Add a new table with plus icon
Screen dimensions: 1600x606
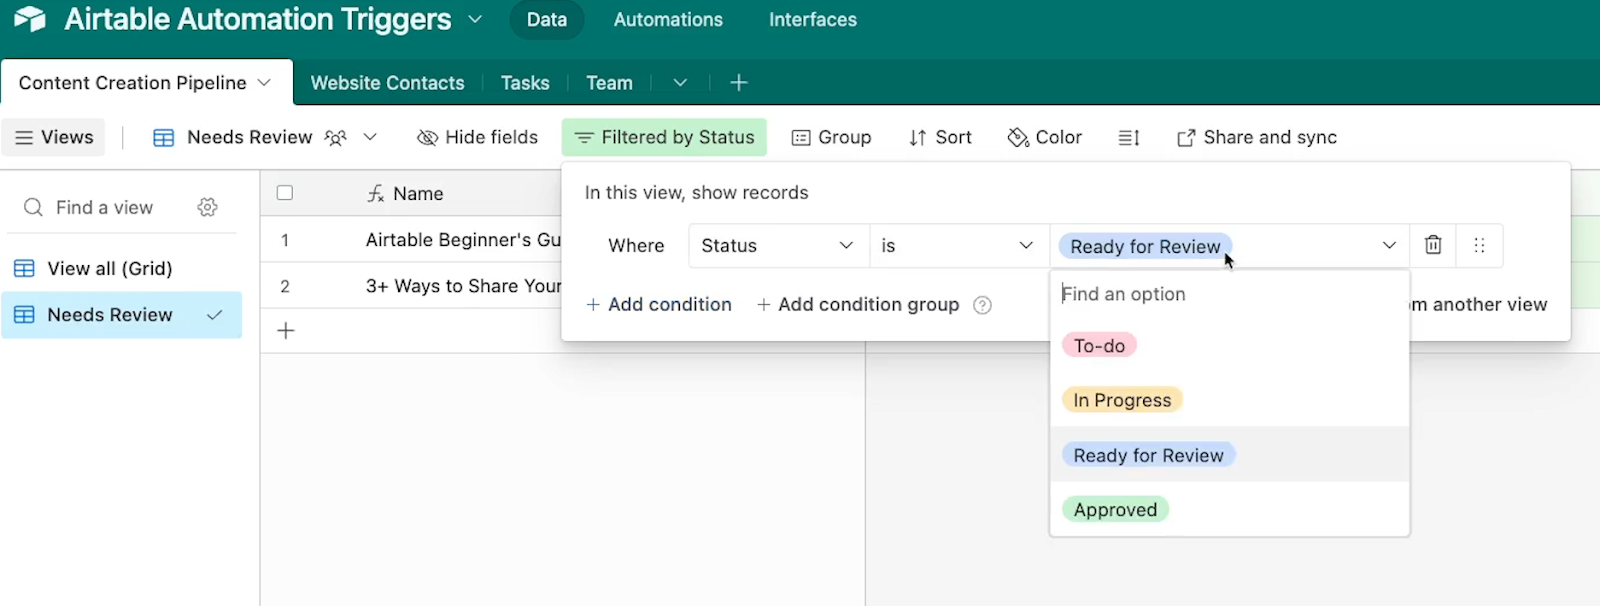[739, 83]
